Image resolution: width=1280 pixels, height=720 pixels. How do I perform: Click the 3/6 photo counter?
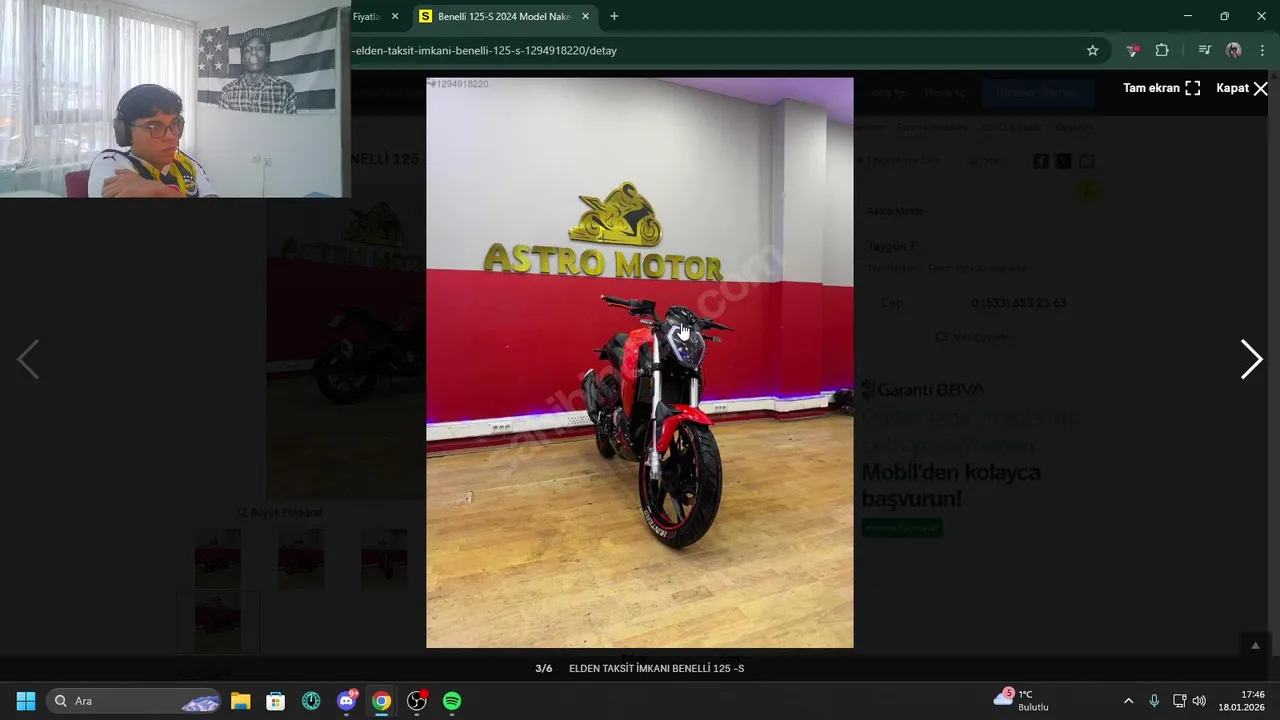point(543,668)
